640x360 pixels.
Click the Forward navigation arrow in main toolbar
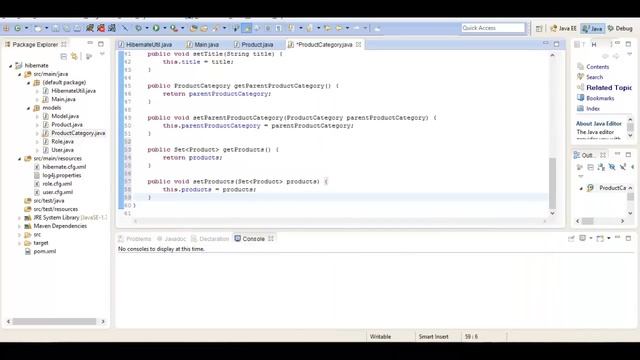(356, 28)
